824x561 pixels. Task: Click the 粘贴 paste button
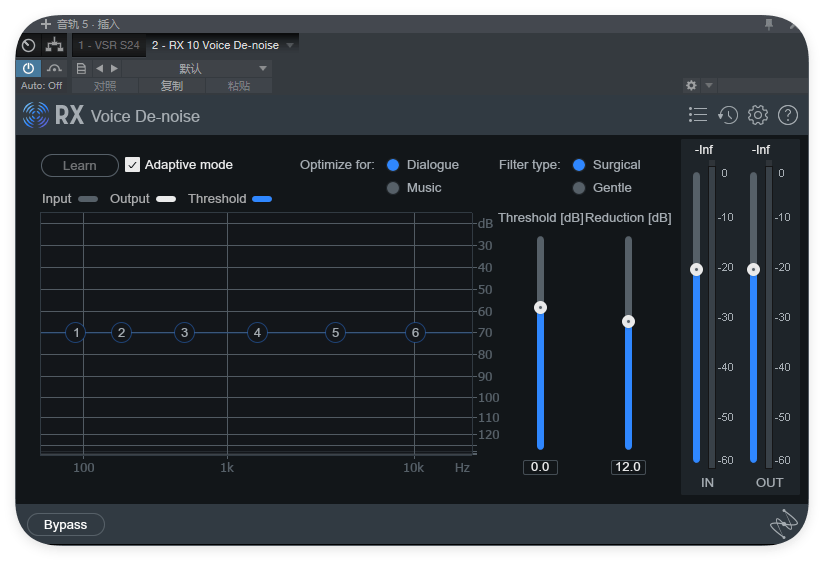[239, 86]
